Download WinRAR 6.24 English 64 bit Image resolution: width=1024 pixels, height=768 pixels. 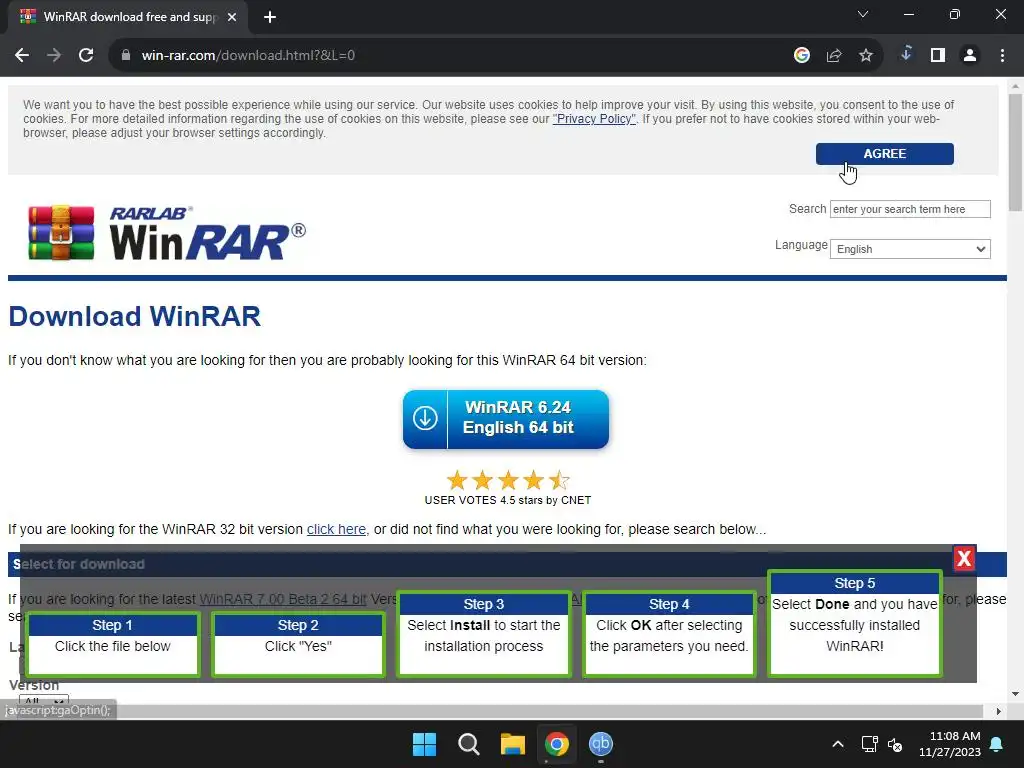[505, 419]
